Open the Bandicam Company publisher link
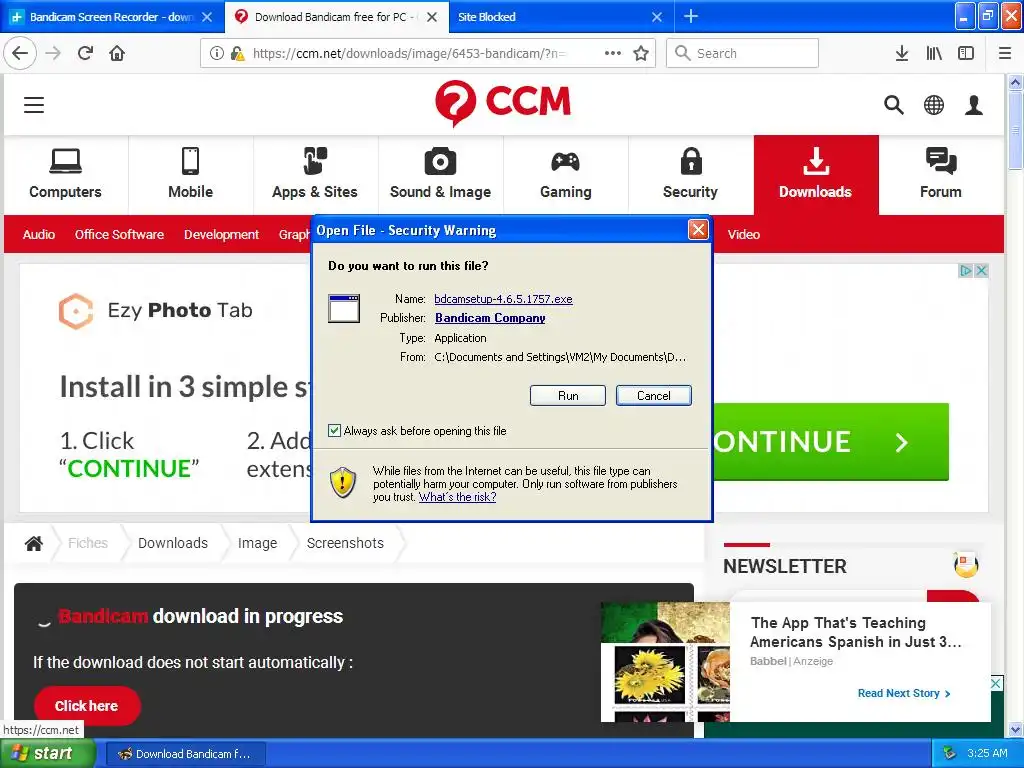1024x768 pixels. point(490,318)
